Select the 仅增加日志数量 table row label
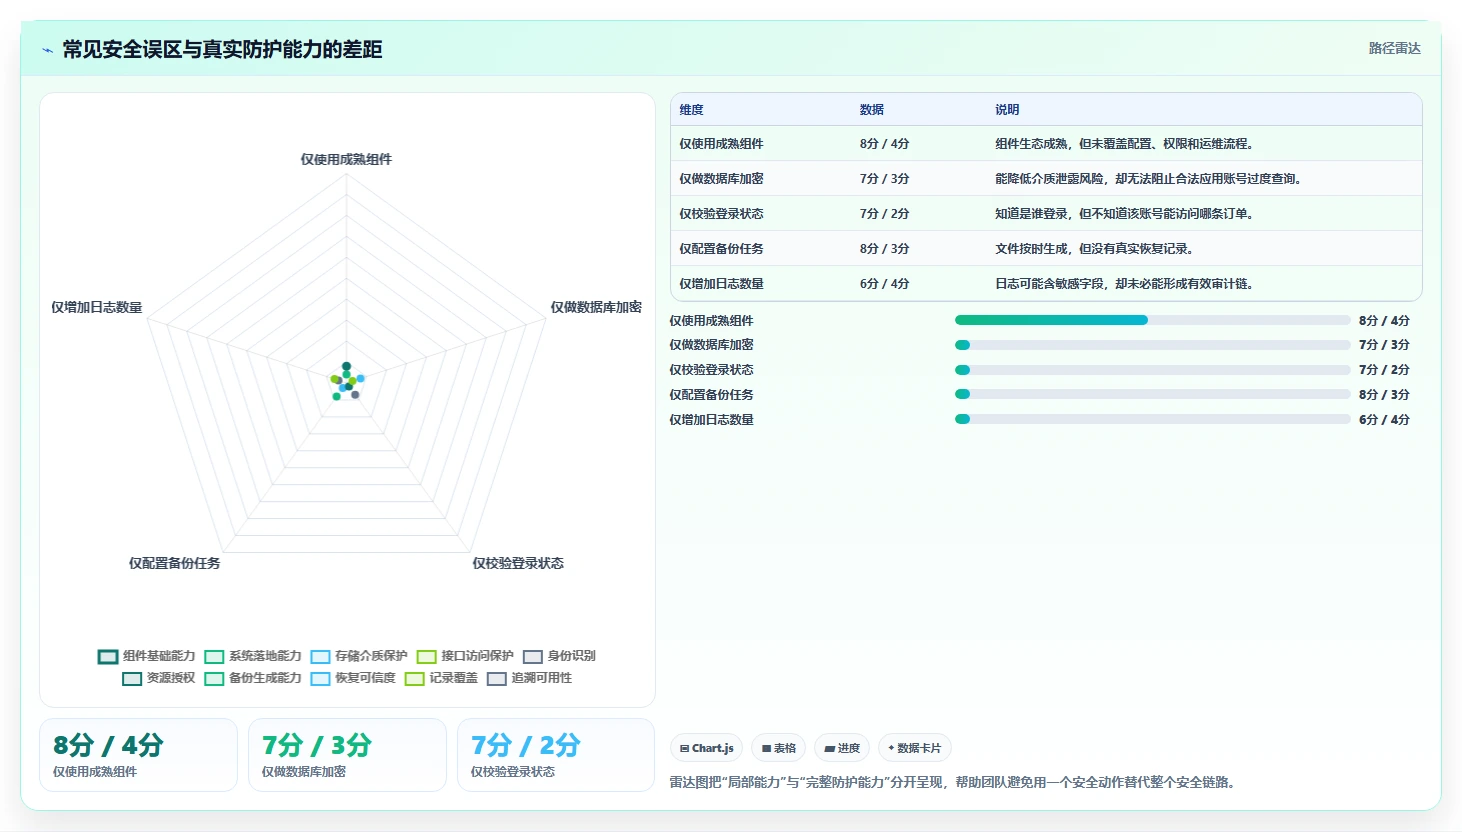 [721, 284]
